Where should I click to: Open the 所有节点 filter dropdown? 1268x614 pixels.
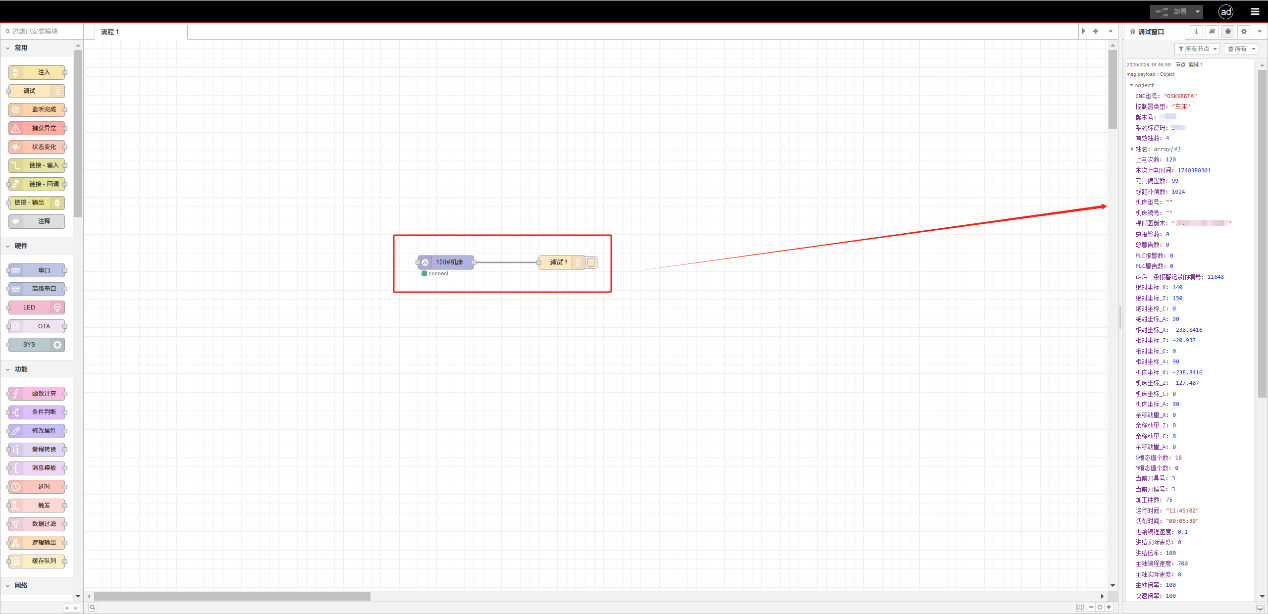click(1196, 48)
